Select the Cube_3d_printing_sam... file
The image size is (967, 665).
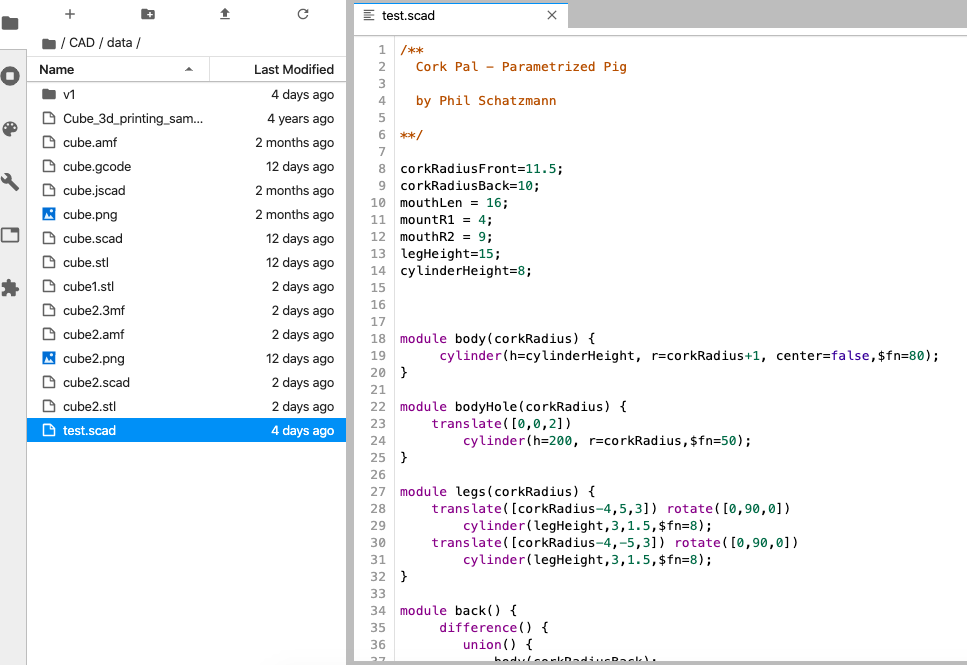coord(186,118)
